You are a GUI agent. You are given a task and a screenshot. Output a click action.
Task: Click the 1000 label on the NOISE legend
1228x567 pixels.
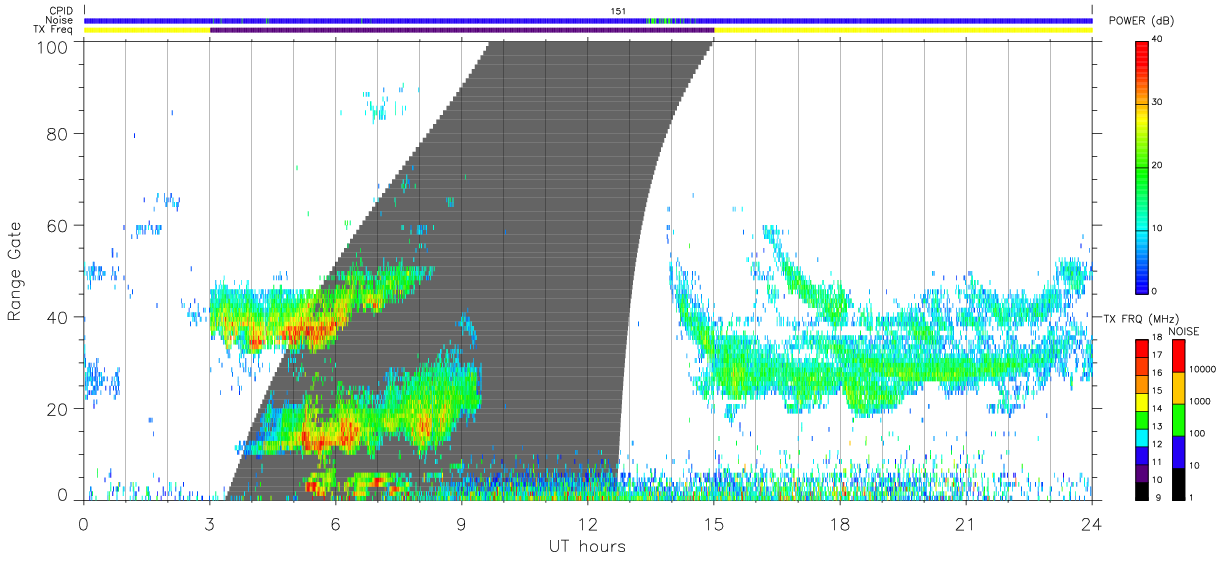(x=1198, y=401)
